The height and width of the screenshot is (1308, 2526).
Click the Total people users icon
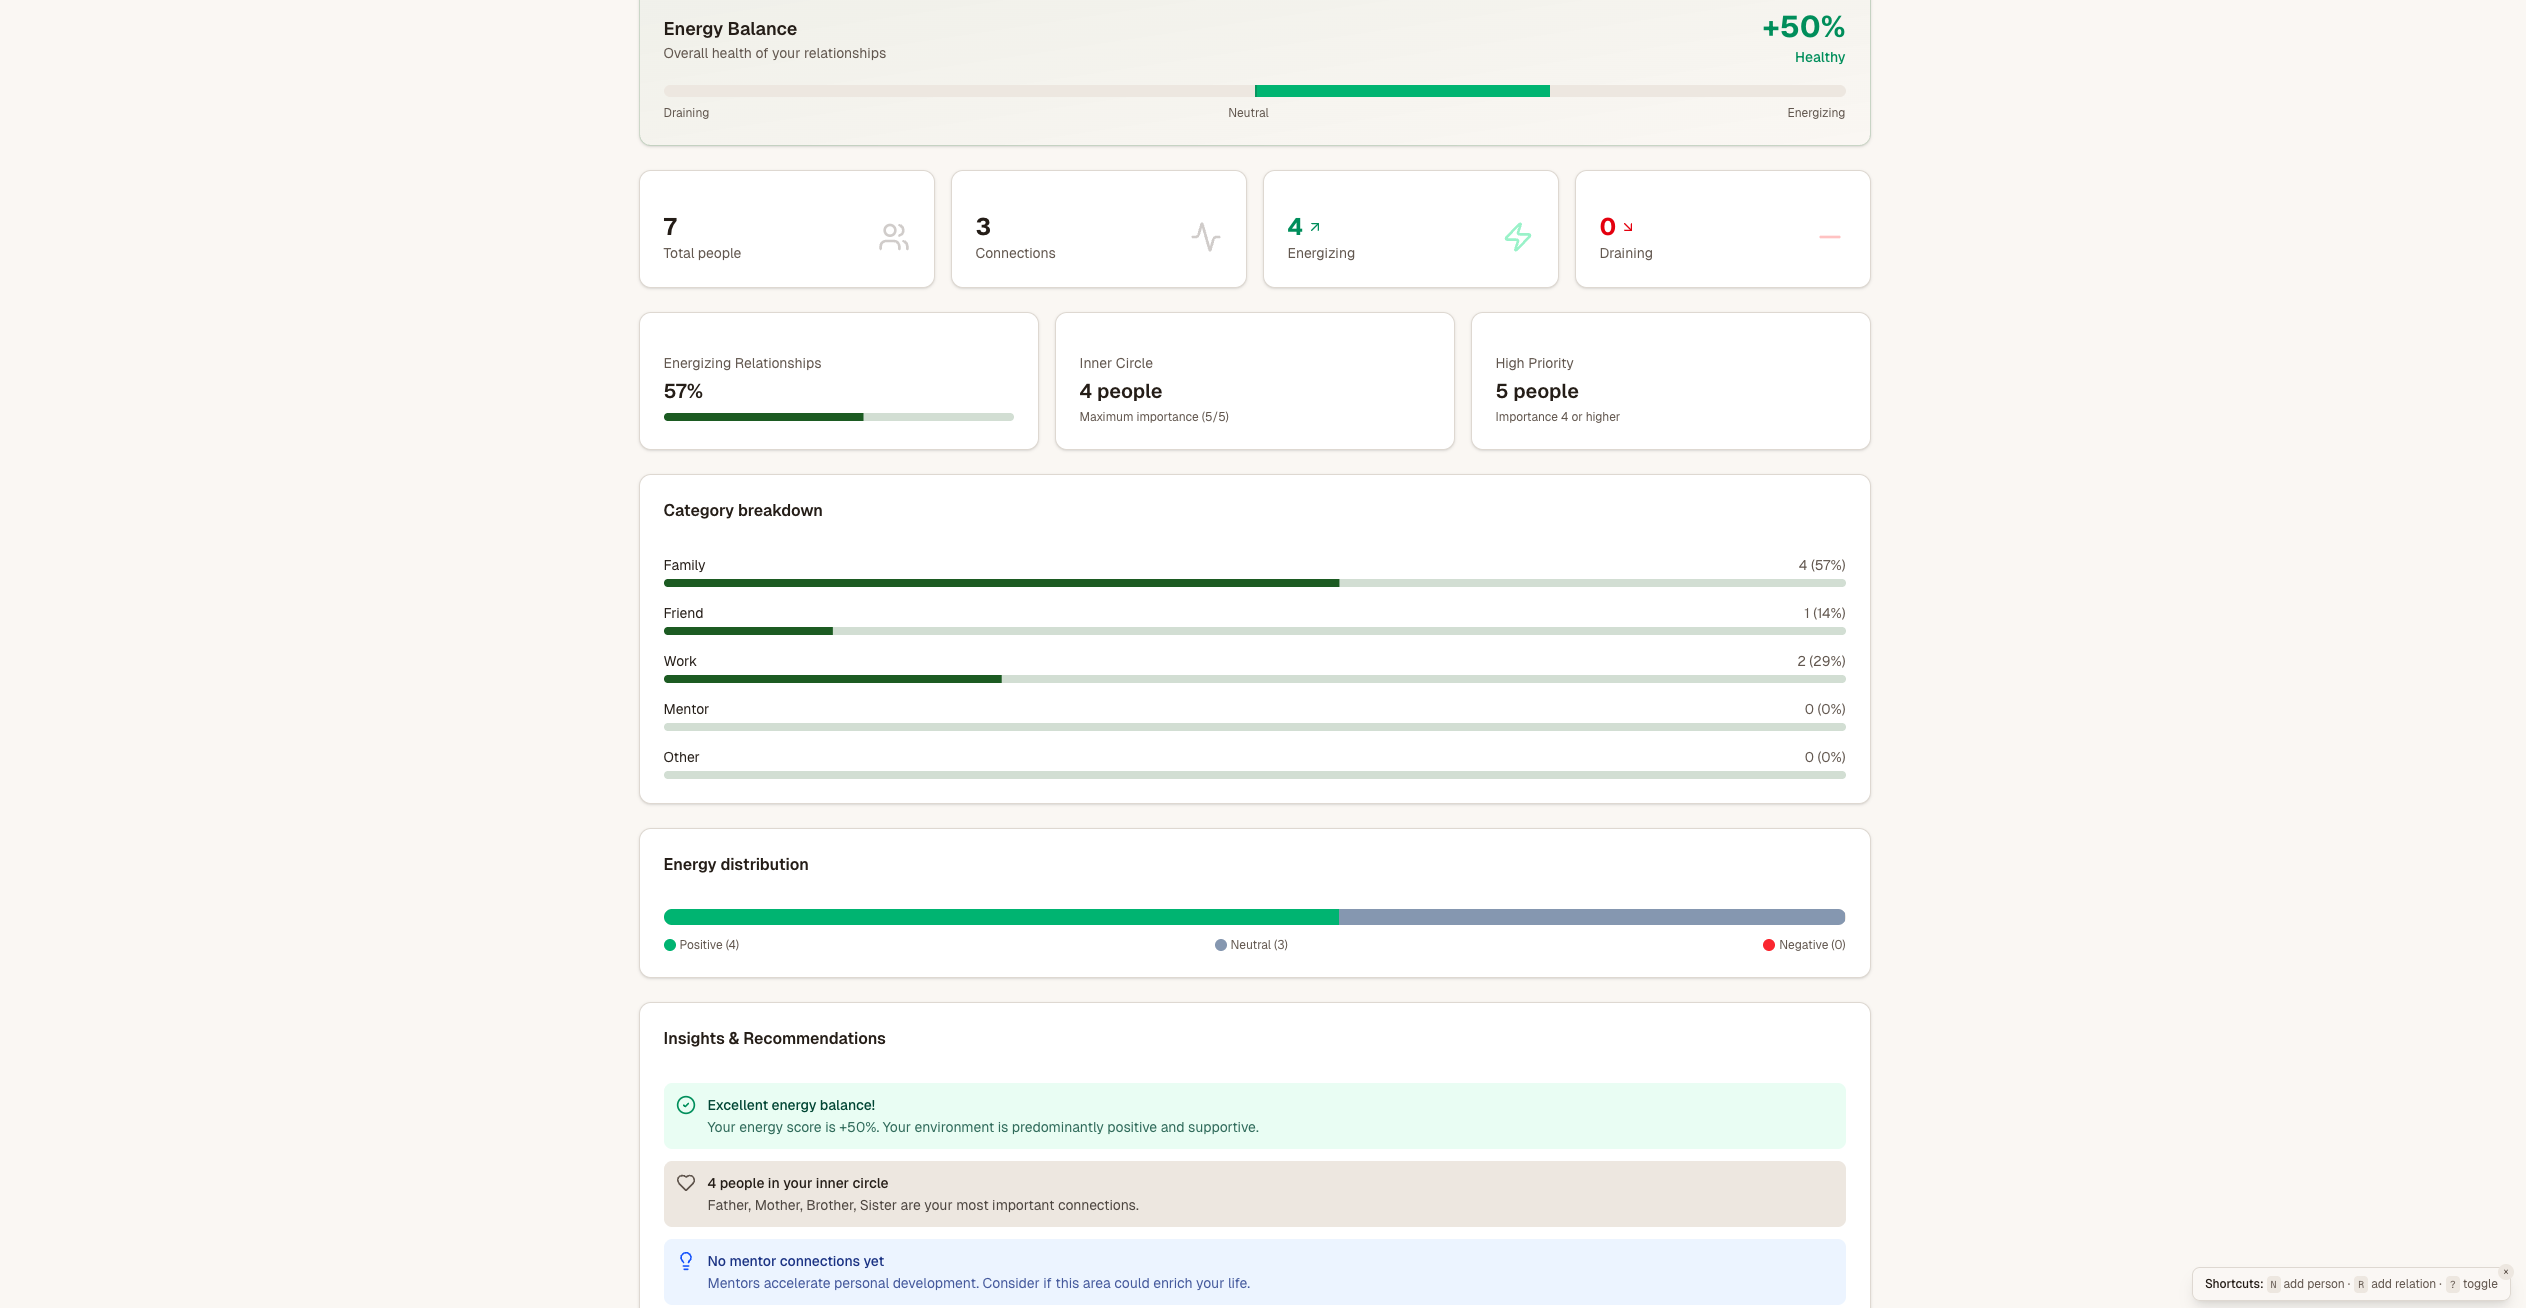(893, 237)
